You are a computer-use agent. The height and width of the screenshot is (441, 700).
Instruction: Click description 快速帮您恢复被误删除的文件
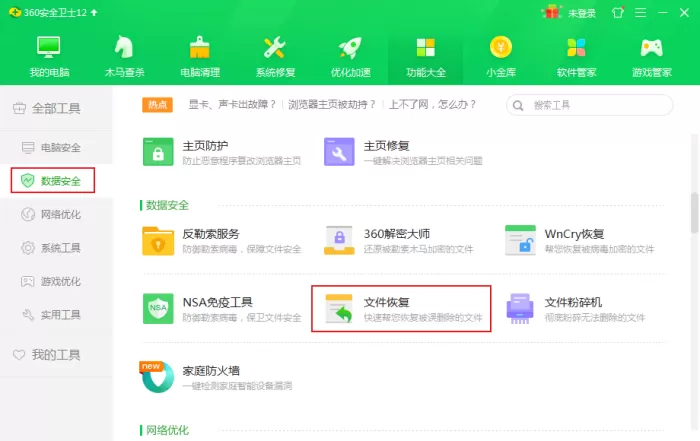tap(423, 317)
